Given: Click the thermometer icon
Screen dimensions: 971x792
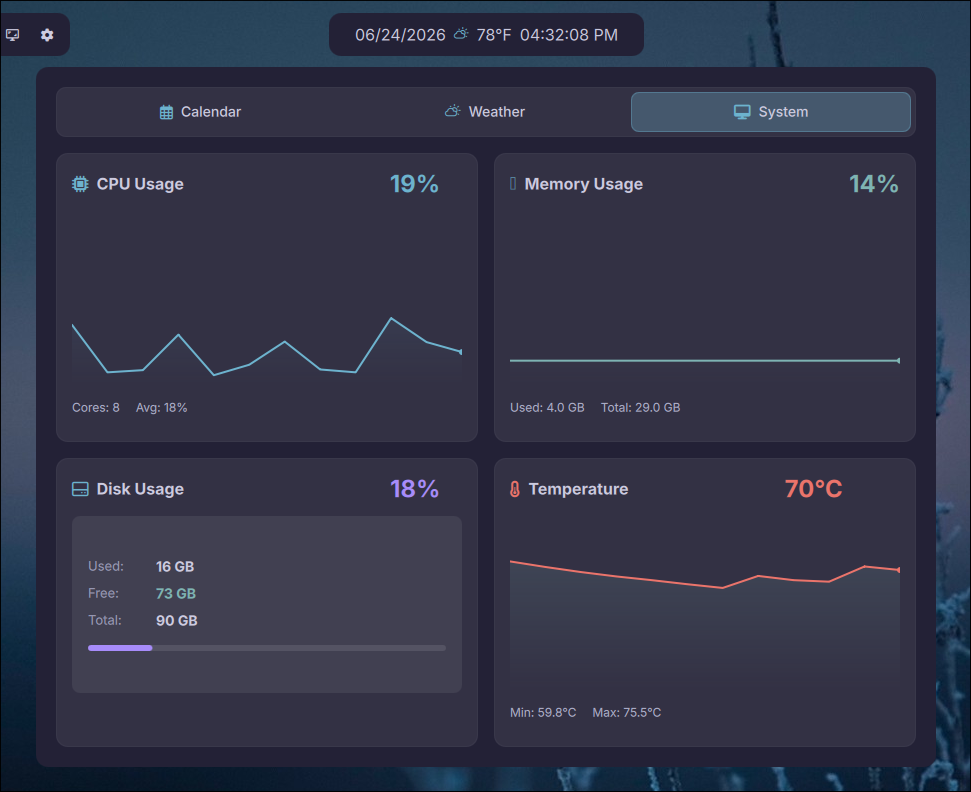Looking at the screenshot, I should click(515, 489).
